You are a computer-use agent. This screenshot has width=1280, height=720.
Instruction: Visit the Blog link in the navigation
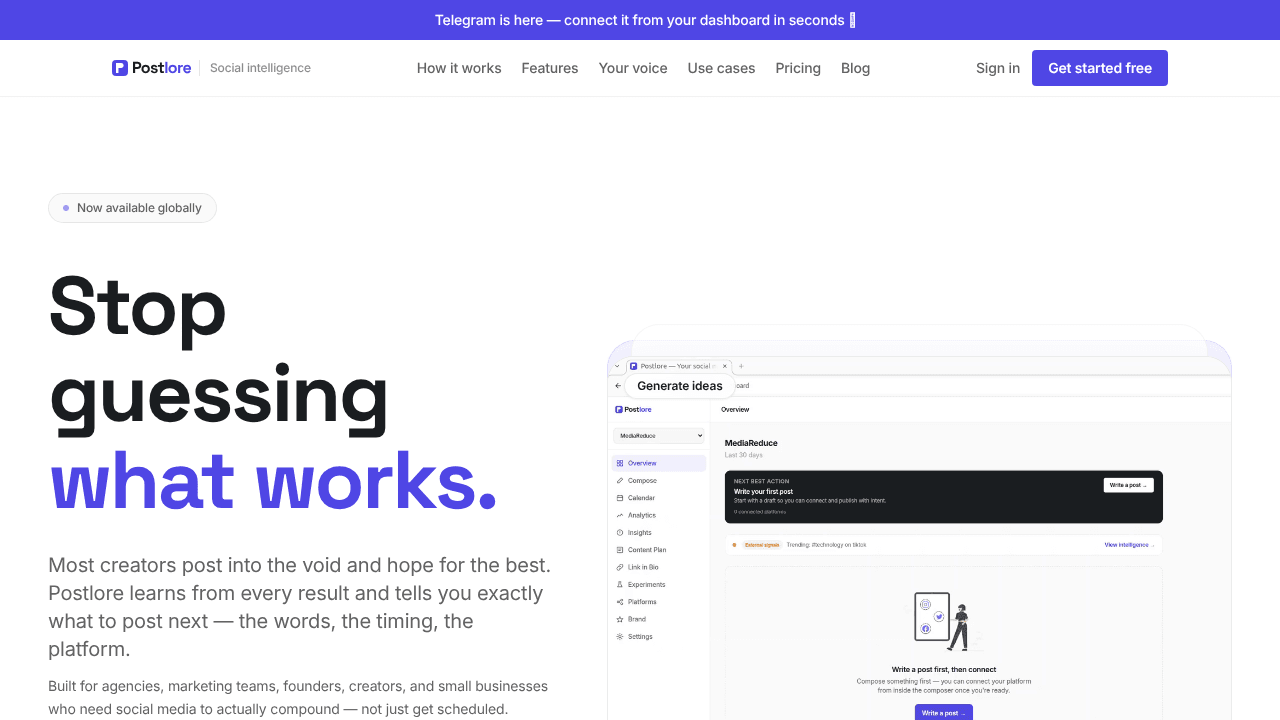click(x=855, y=68)
